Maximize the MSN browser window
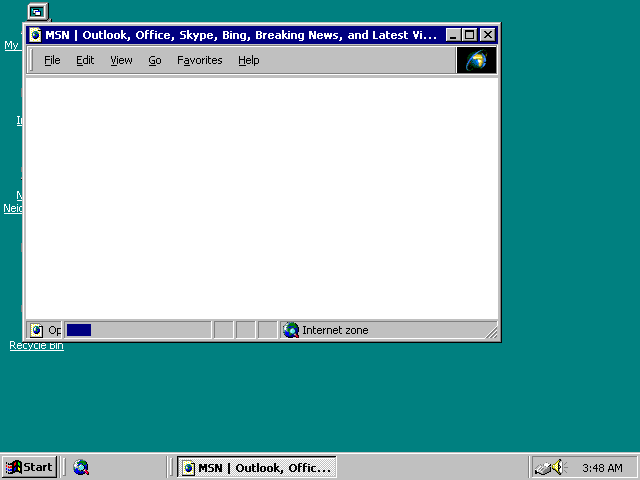Screen dimensions: 640x480 coord(470,35)
